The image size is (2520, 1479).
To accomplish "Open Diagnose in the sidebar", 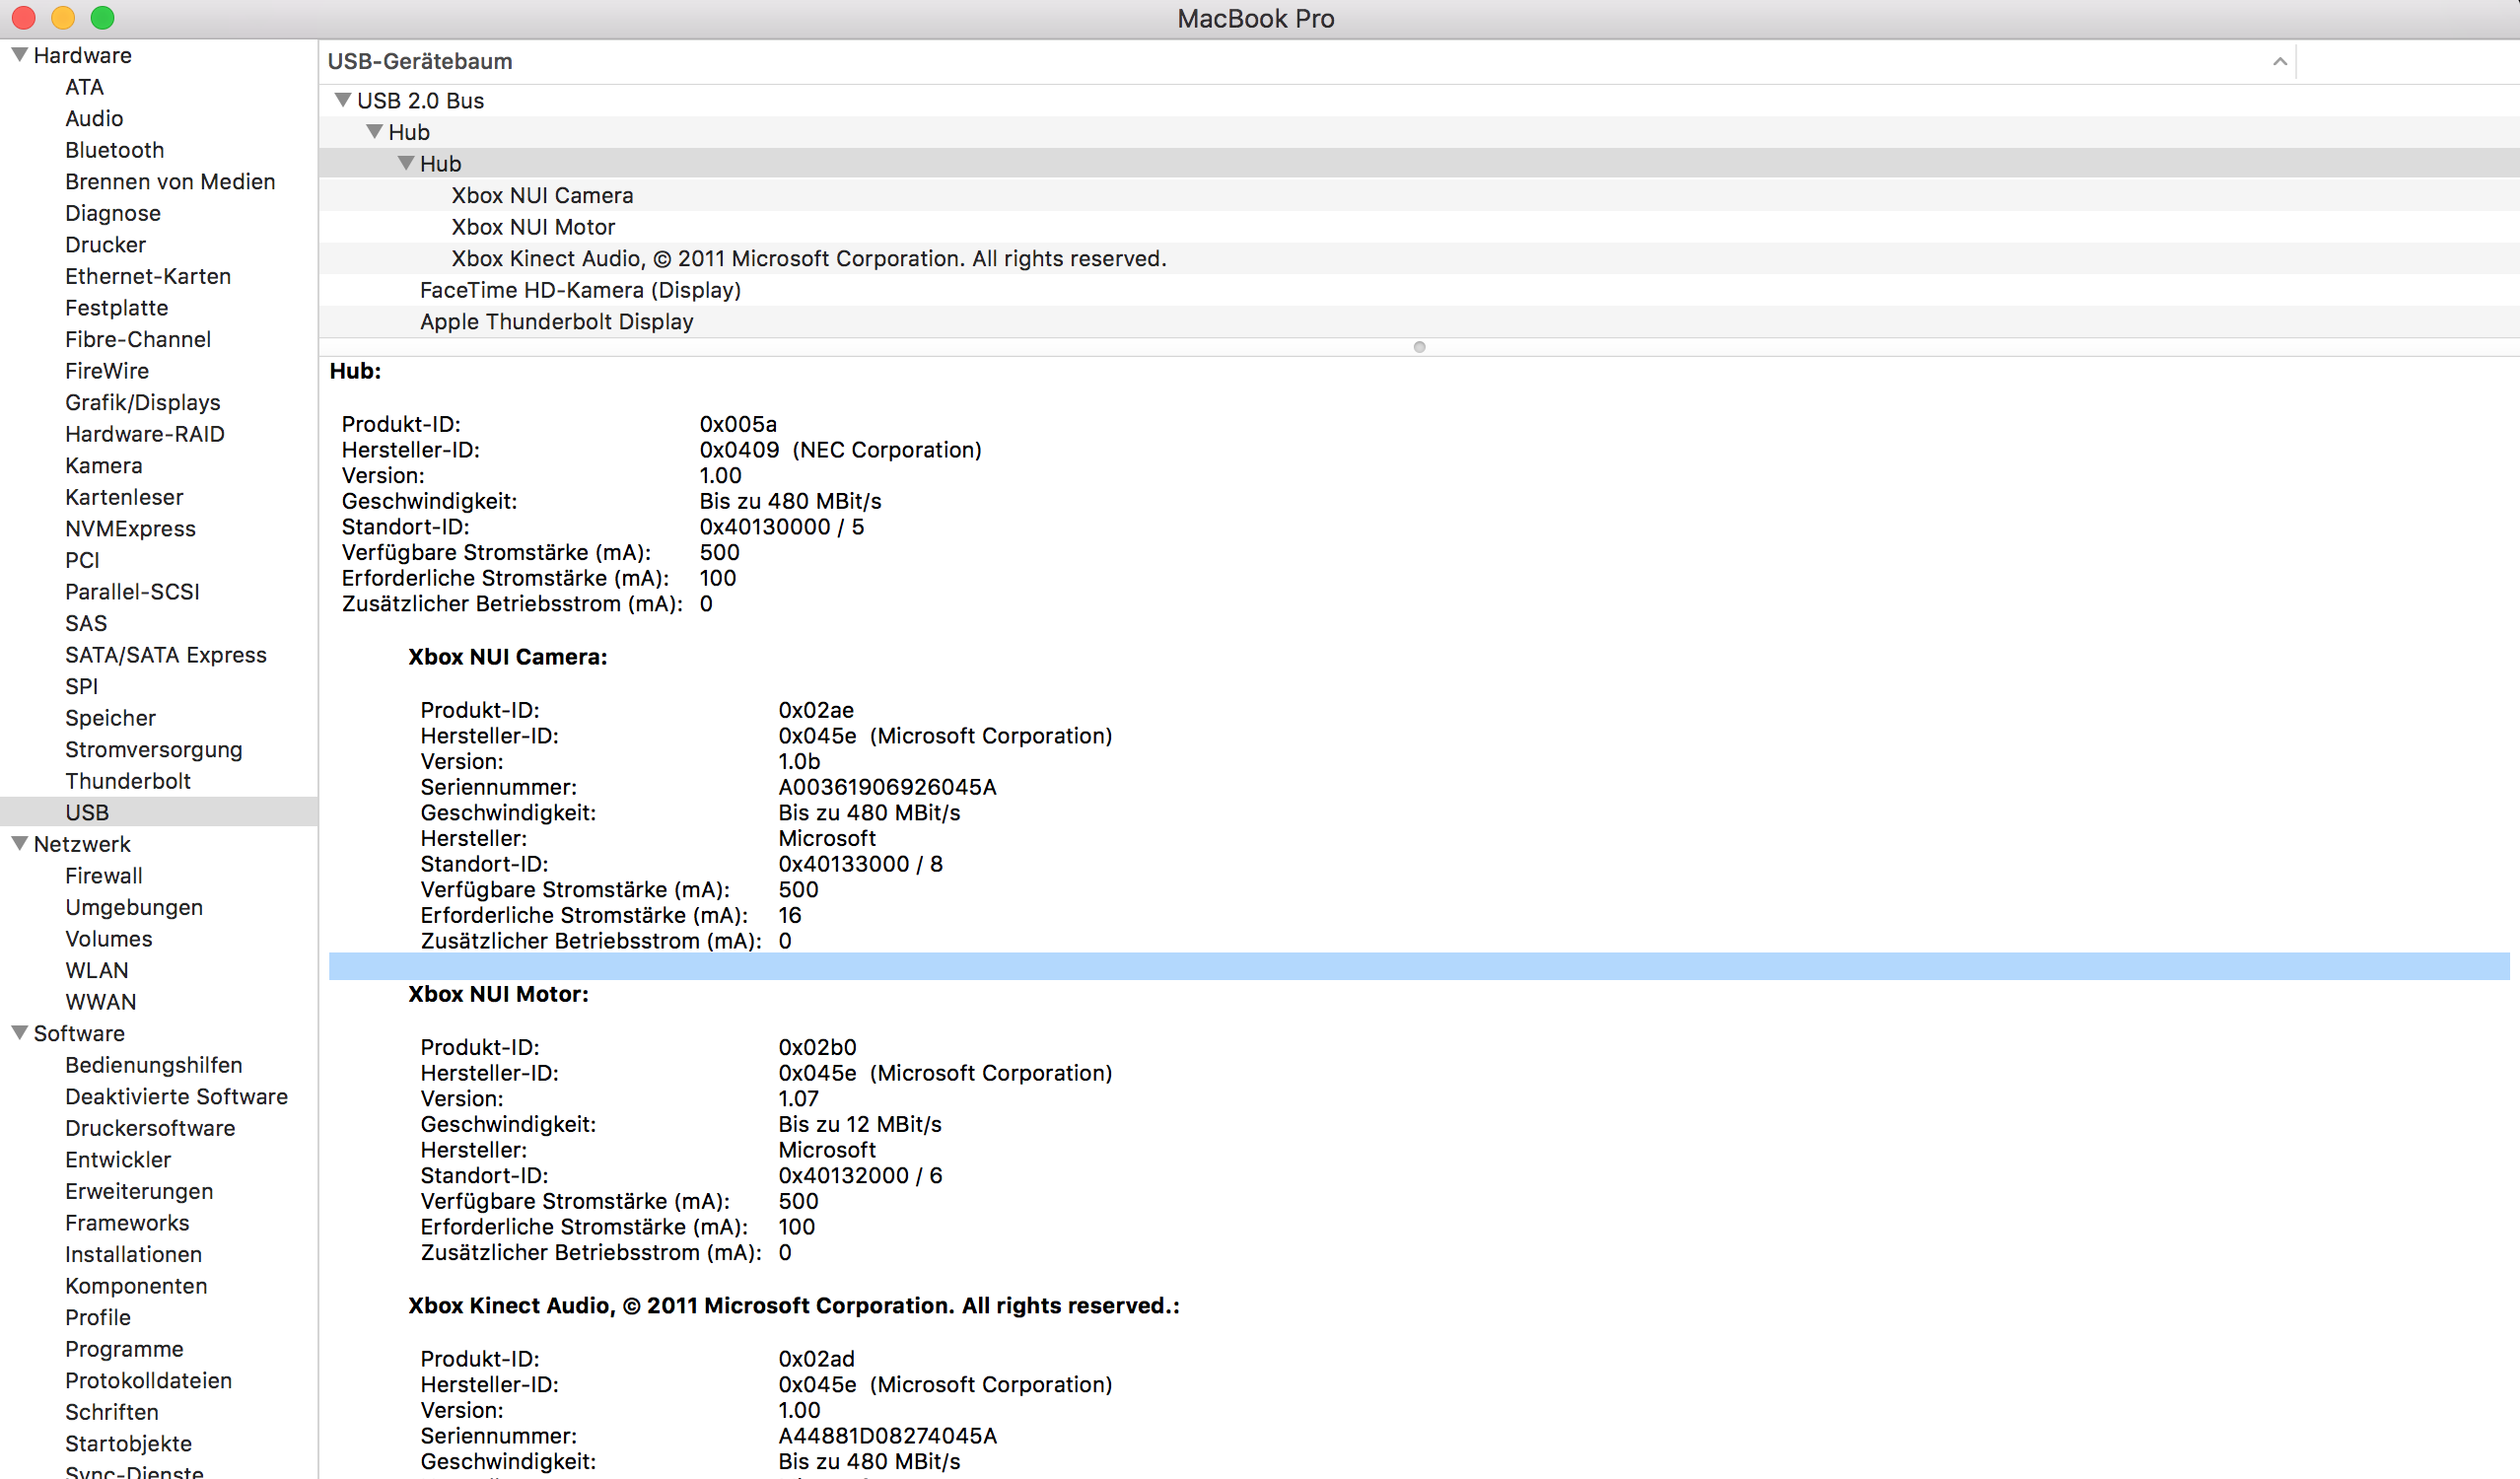I will (x=112, y=213).
